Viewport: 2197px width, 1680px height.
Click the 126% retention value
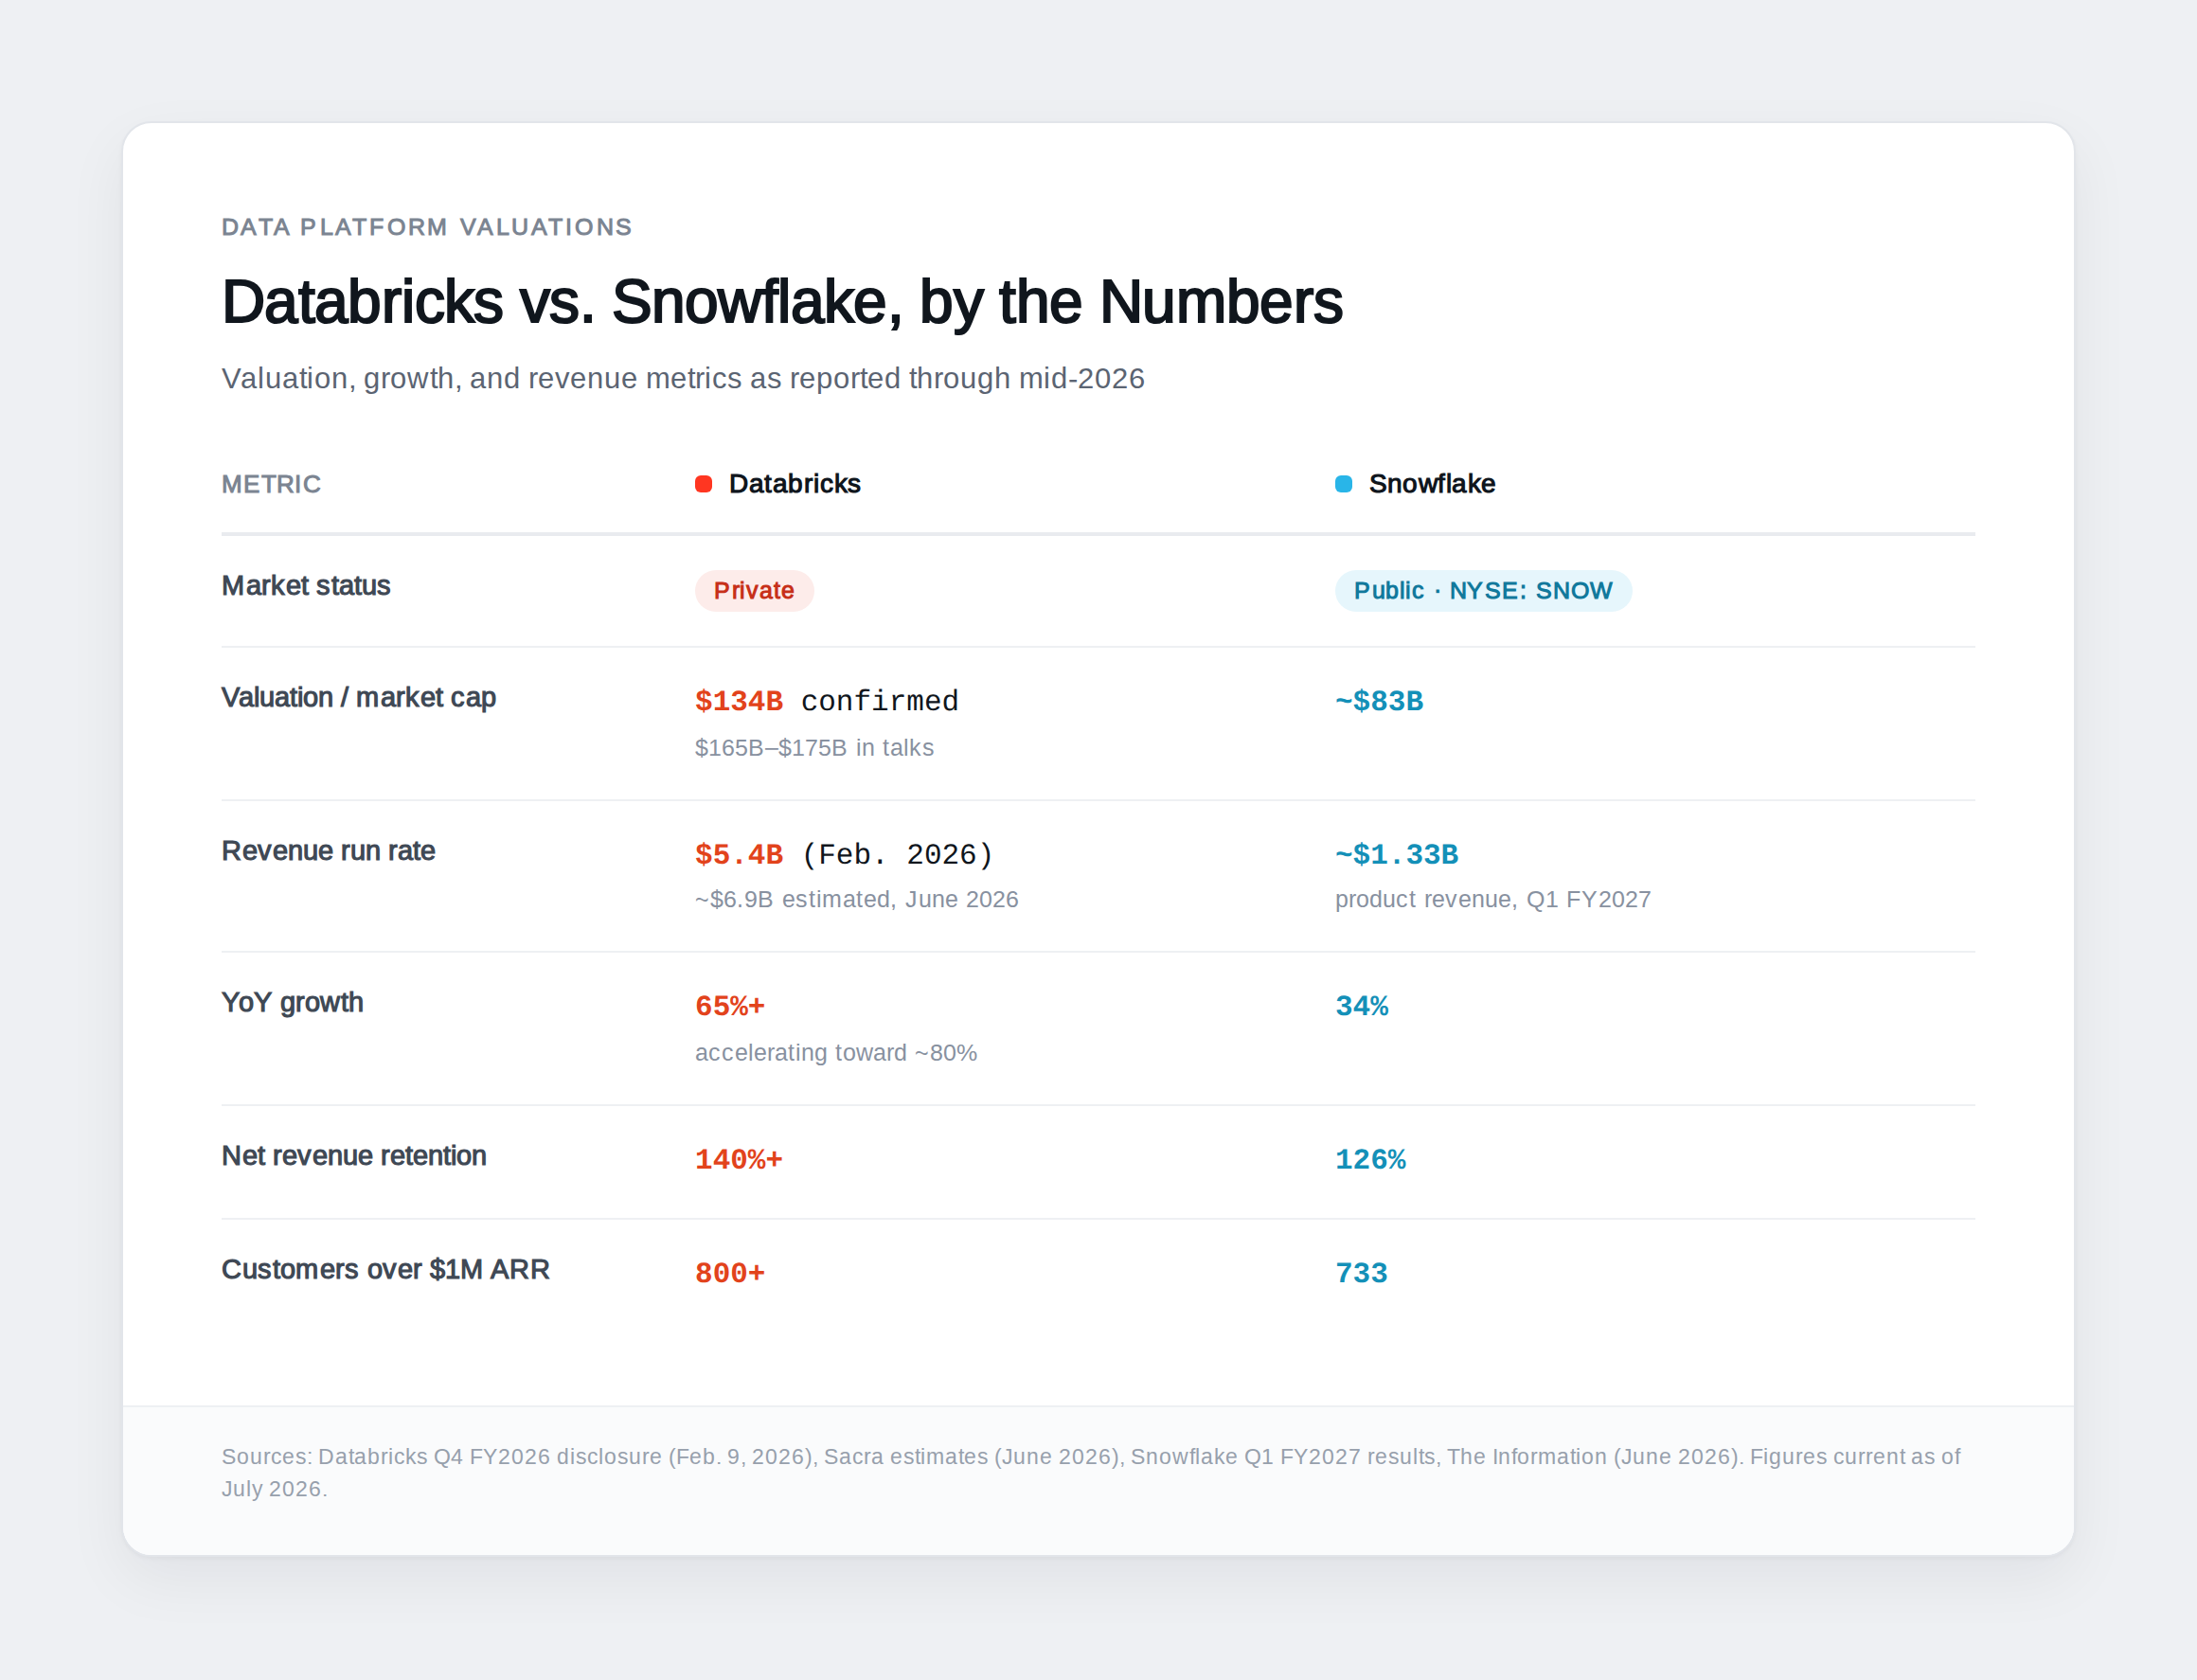click(1370, 1160)
